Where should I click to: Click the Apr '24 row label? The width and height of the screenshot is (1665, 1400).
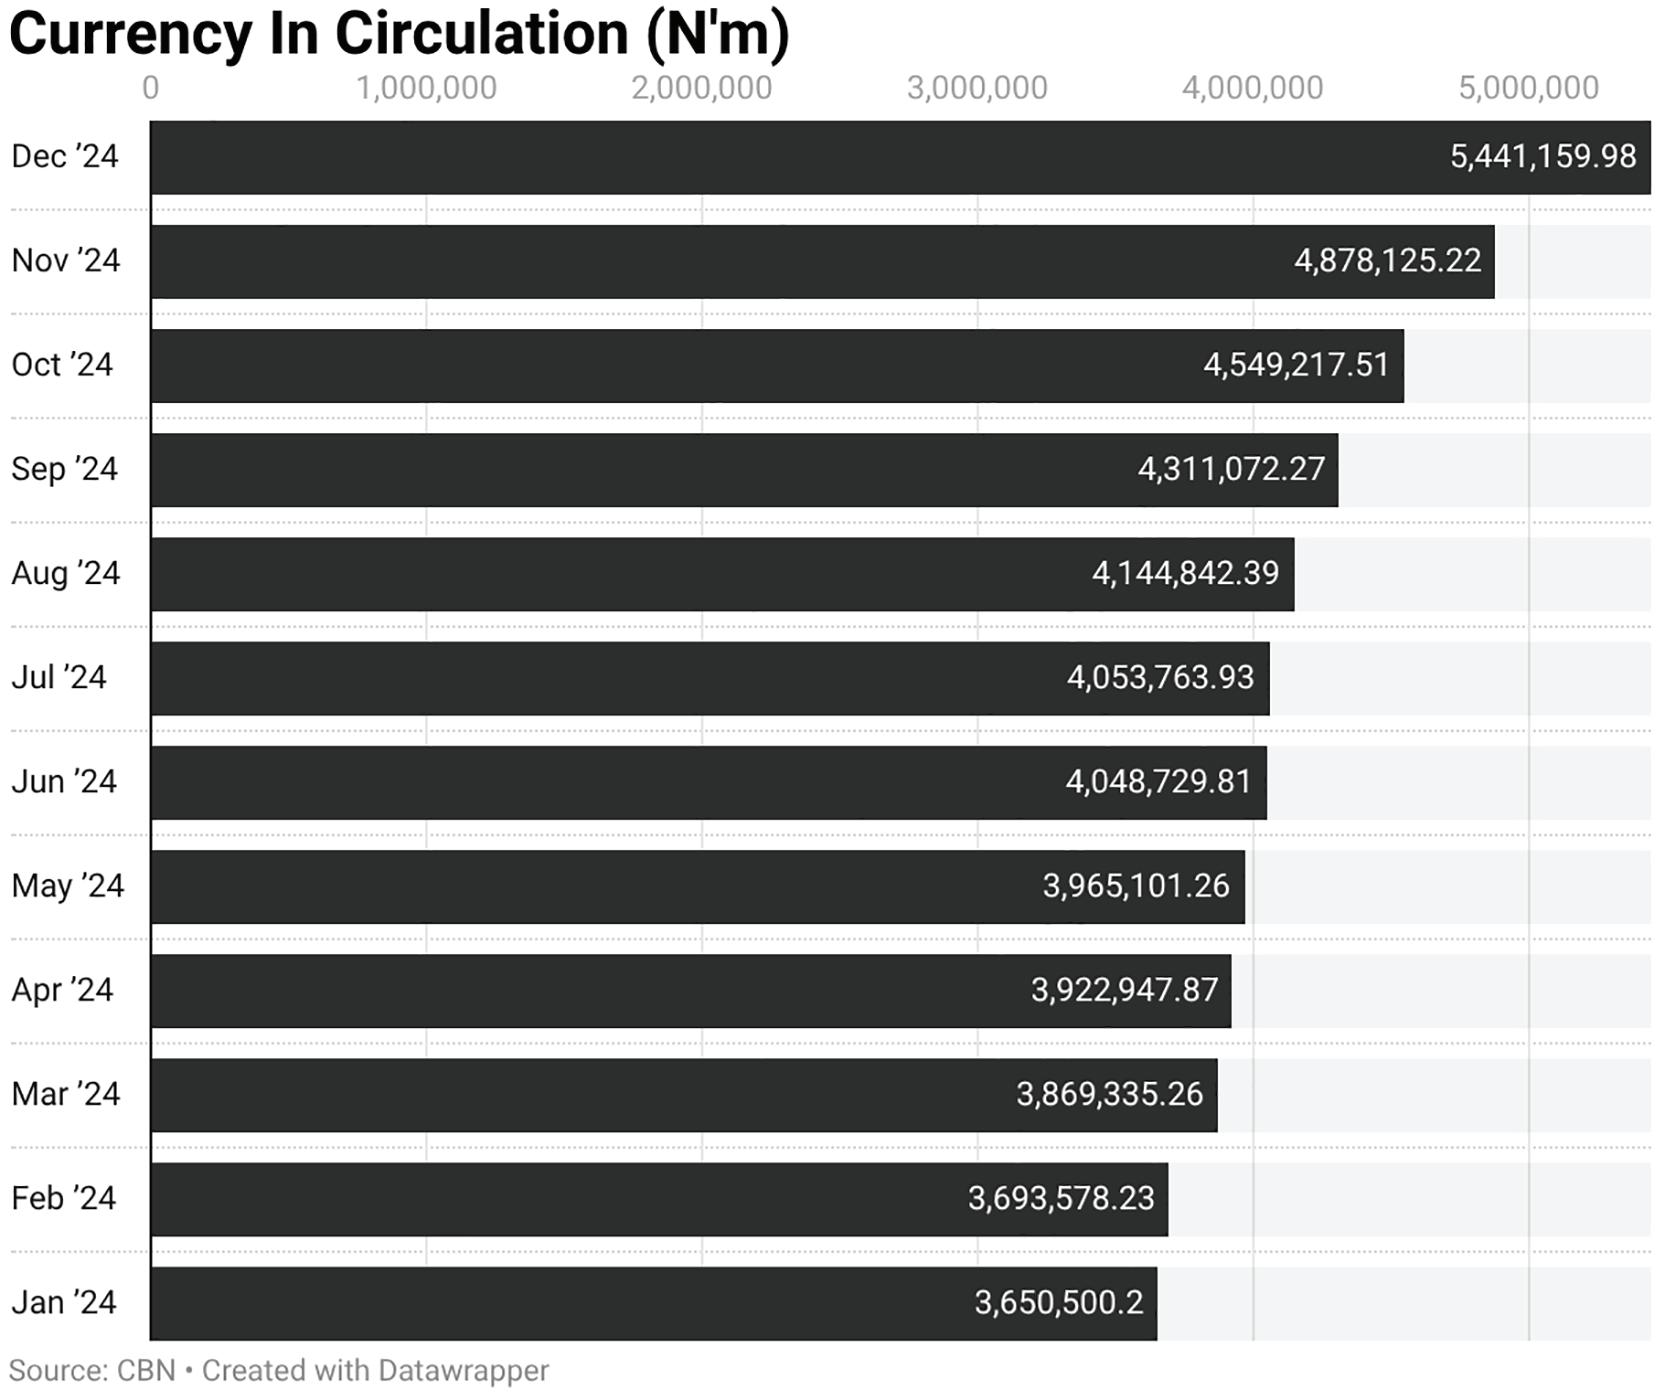pyautogui.click(x=62, y=990)
